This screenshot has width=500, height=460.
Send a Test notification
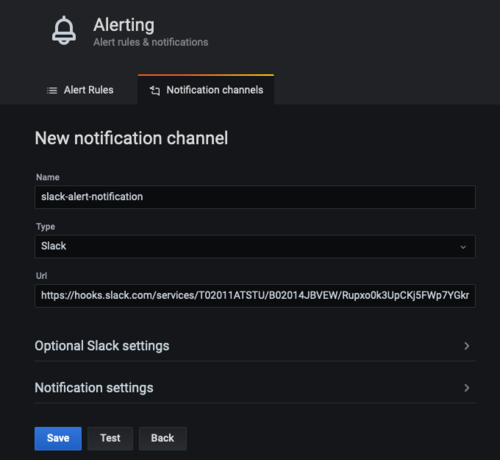tap(110, 438)
